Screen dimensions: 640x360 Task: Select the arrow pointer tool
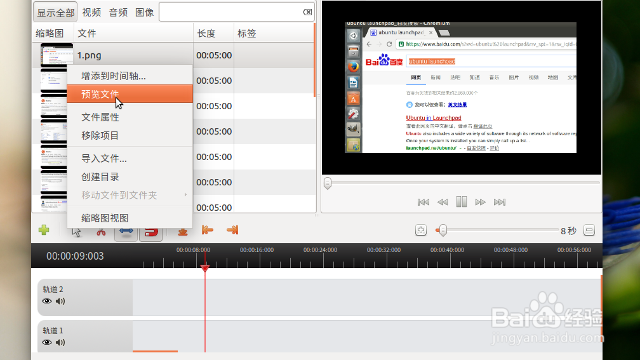(76, 232)
